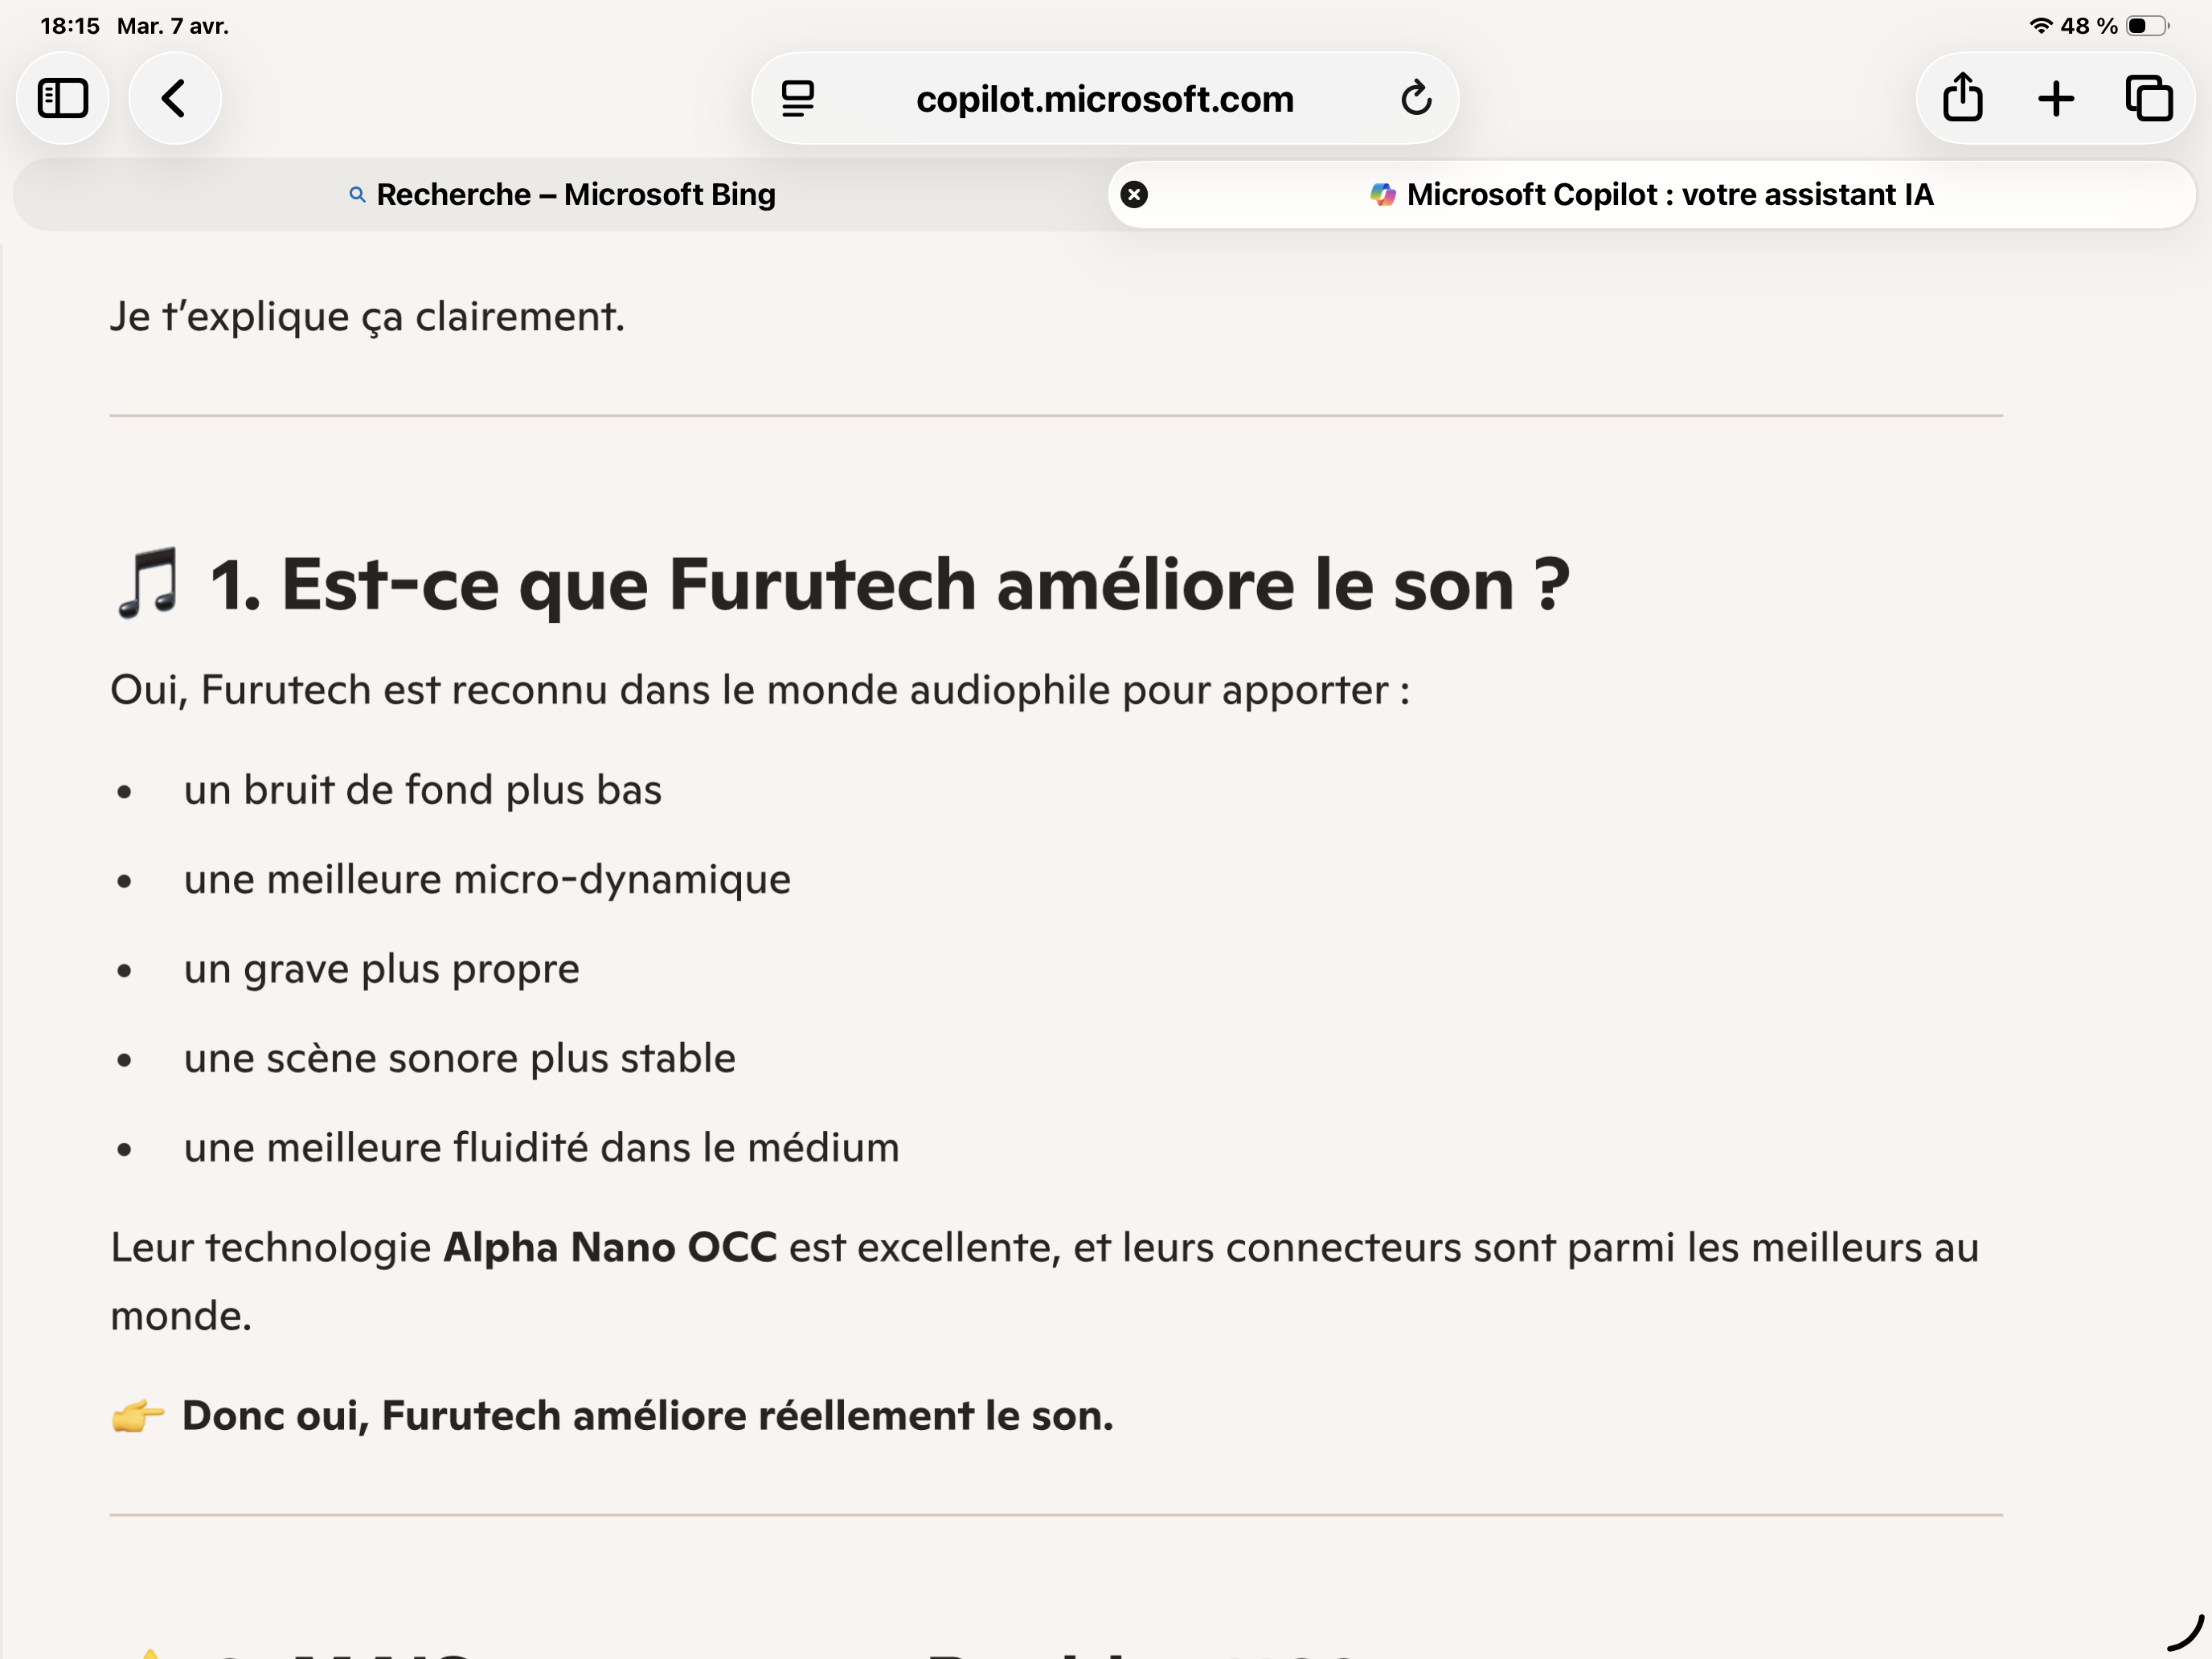Viewport: 2212px width, 1659px height.
Task: Click the bold Alpha Nano OCC text
Action: (609, 1248)
